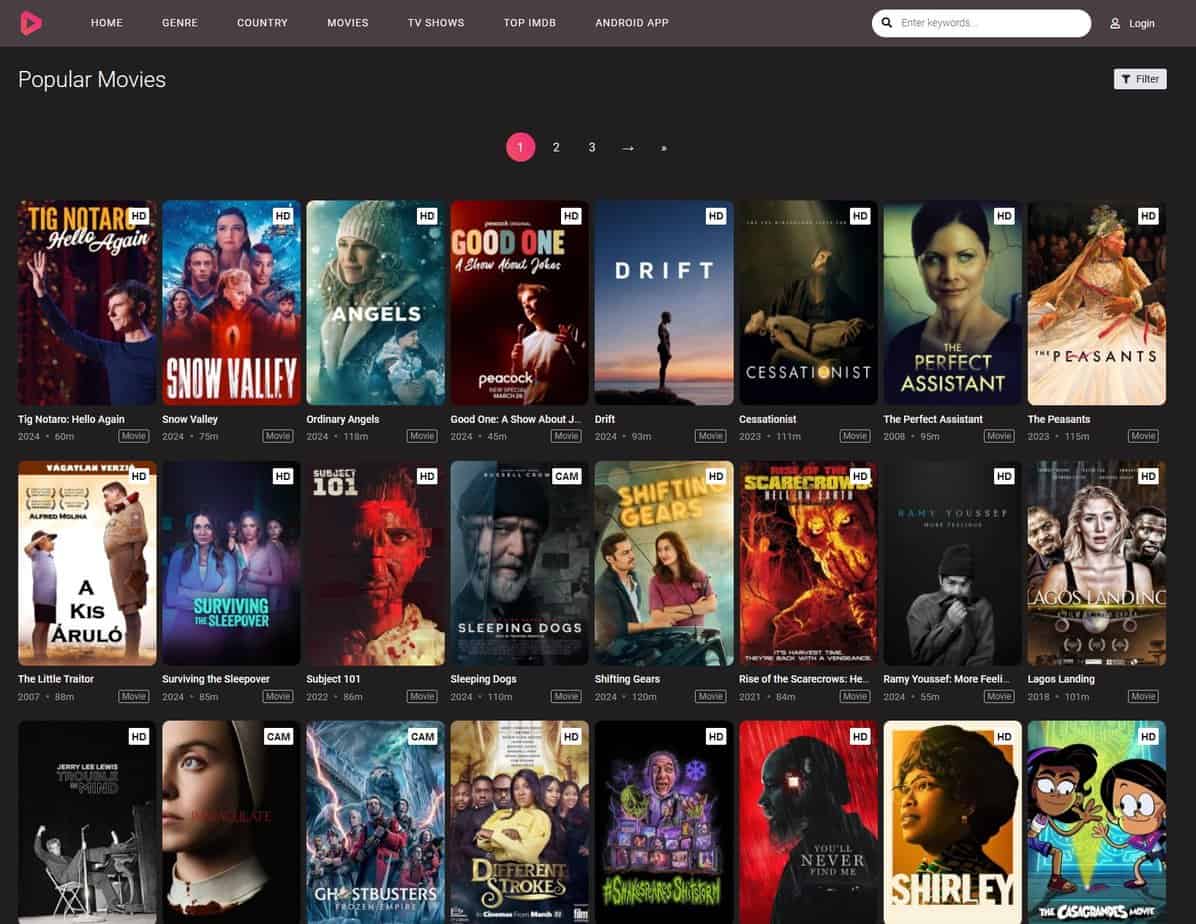Click Ramy Youssef: More Feelings title

(946, 679)
